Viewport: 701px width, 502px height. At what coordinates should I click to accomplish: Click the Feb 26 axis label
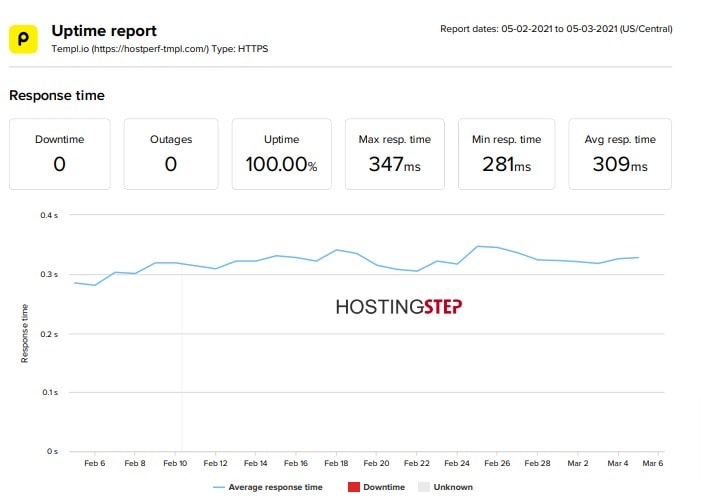click(497, 464)
